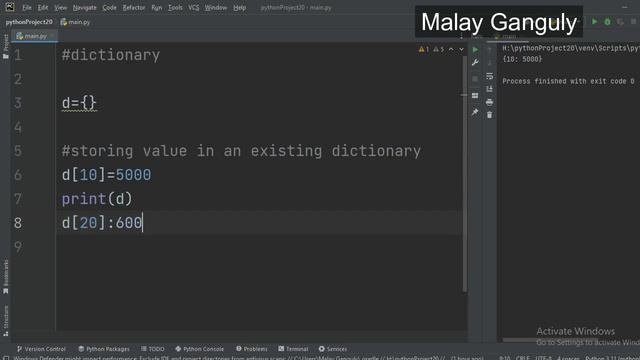Click the yellow warning count indicator
Image resolution: width=640 pixels, height=360 pixels.
point(424,49)
